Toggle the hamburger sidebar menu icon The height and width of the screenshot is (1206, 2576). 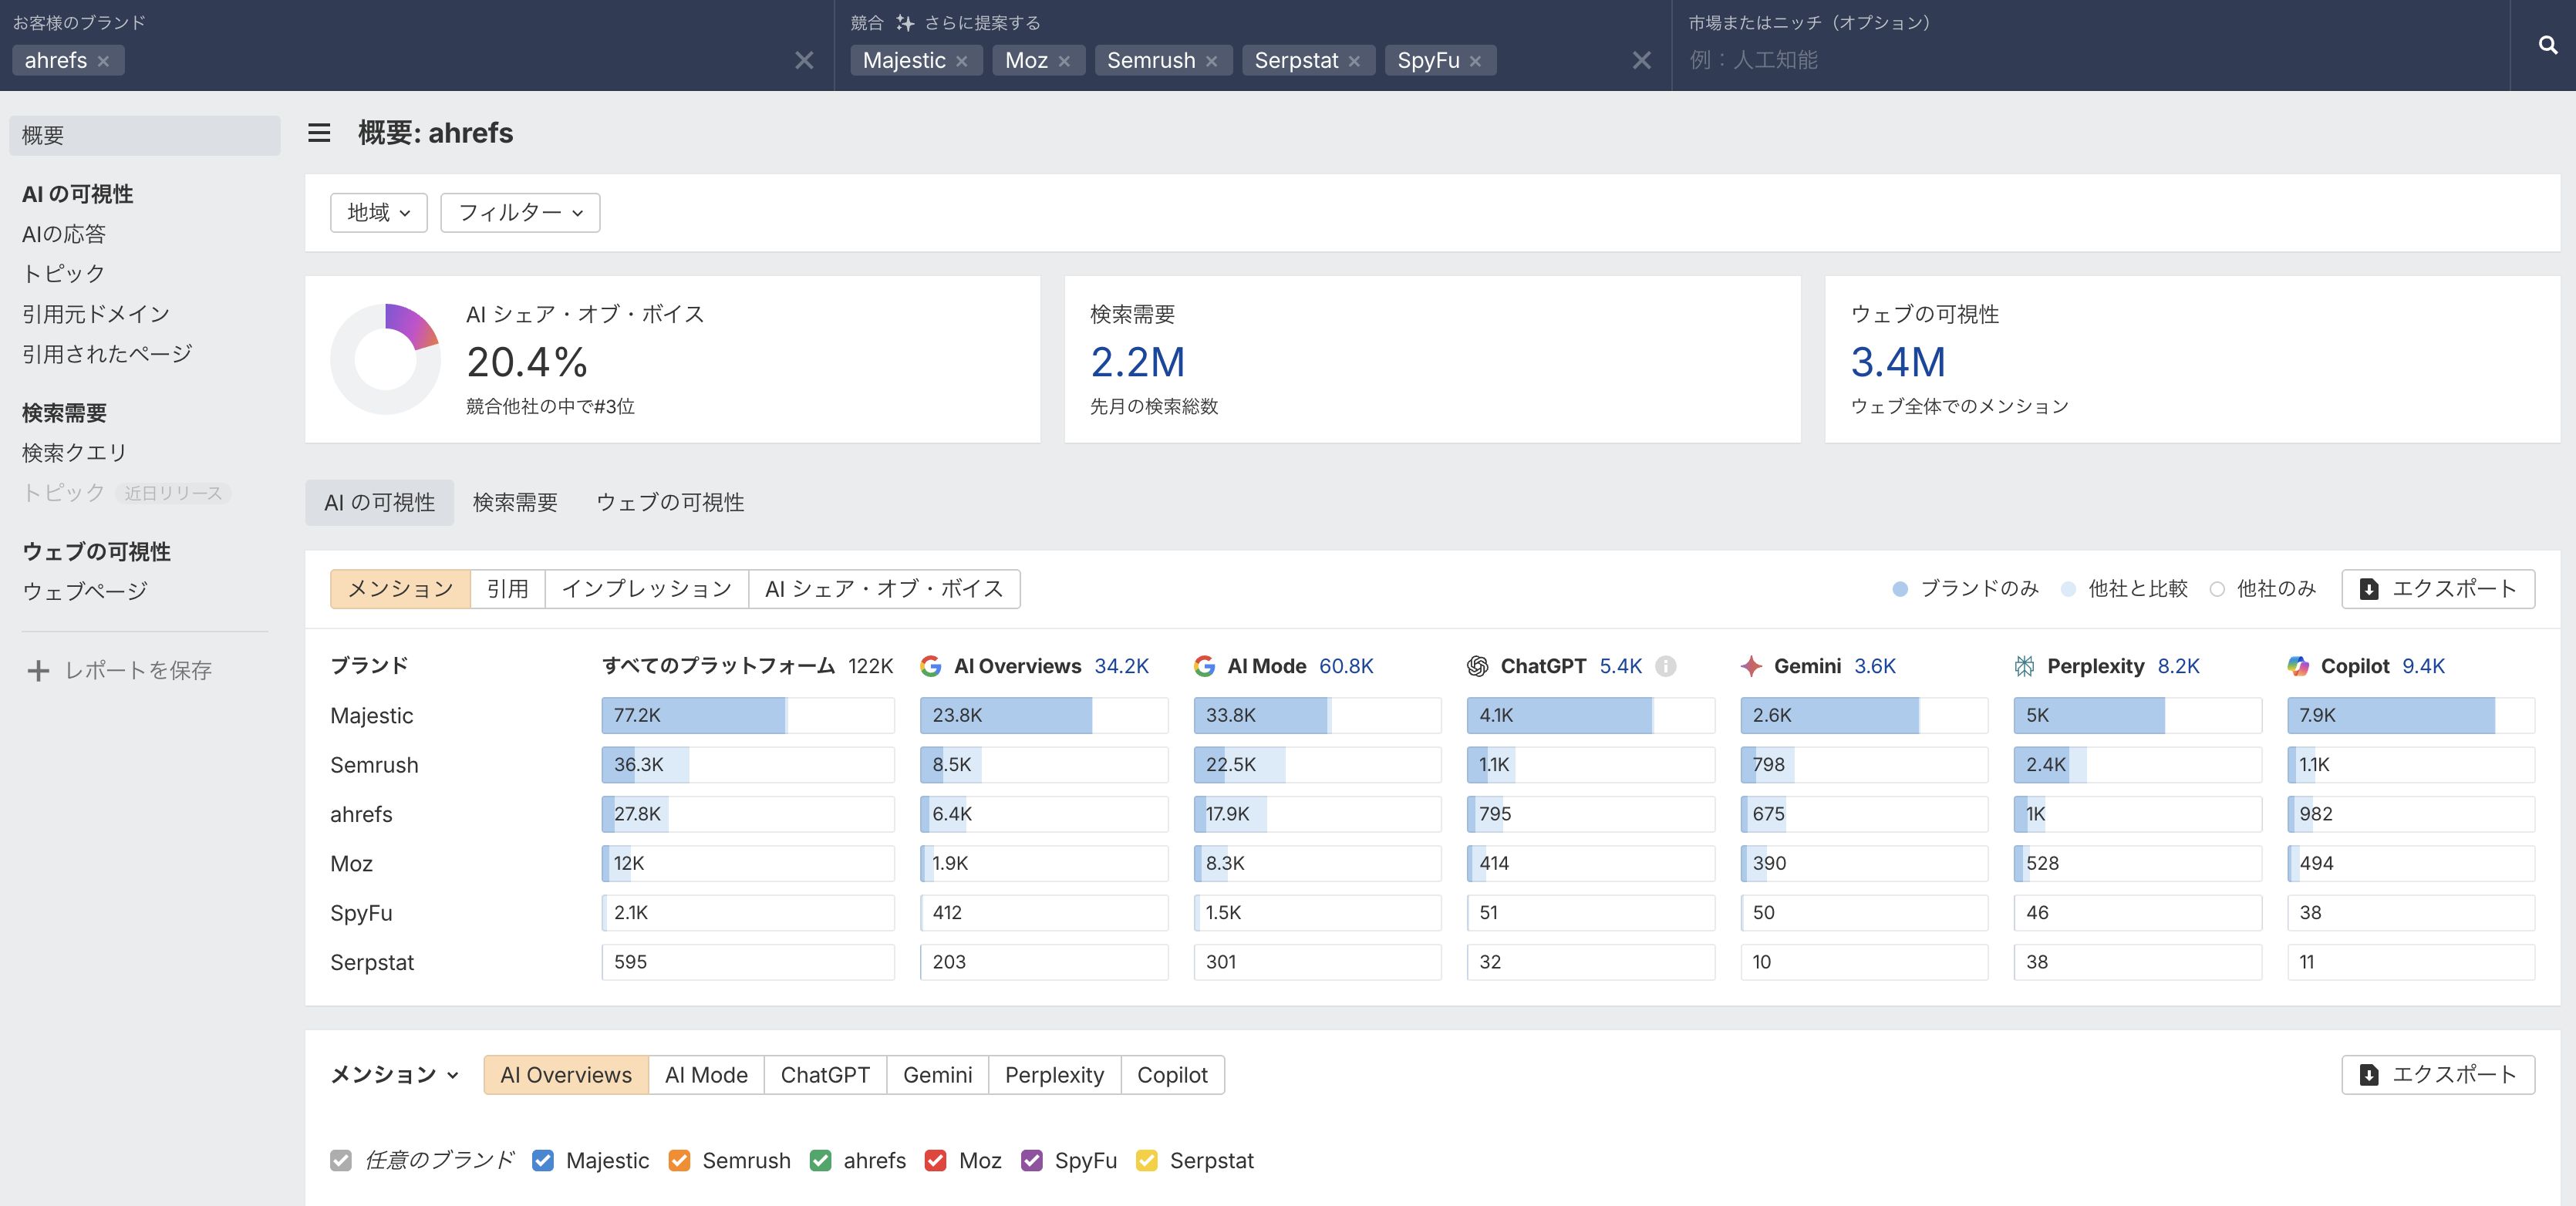tap(319, 133)
